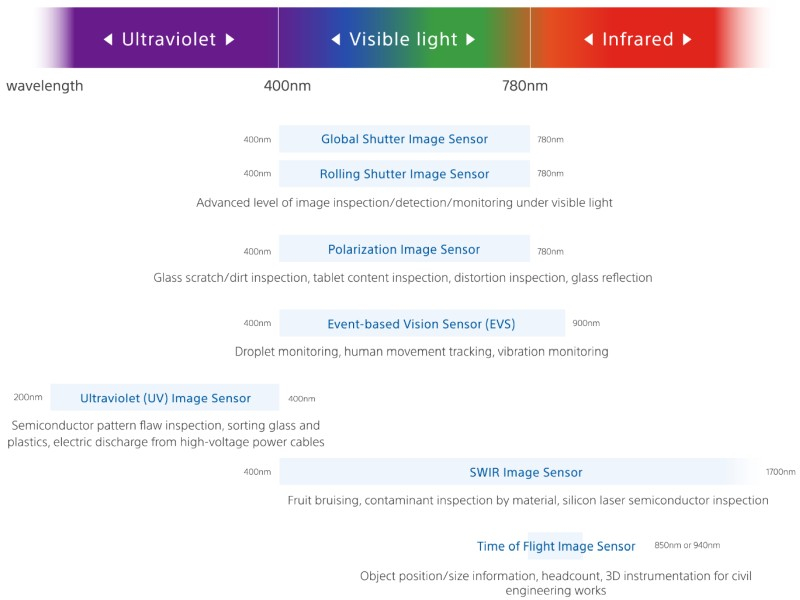Click the red Infrared spectrum band
Screen dimensions: 800x600
click(651, 37)
